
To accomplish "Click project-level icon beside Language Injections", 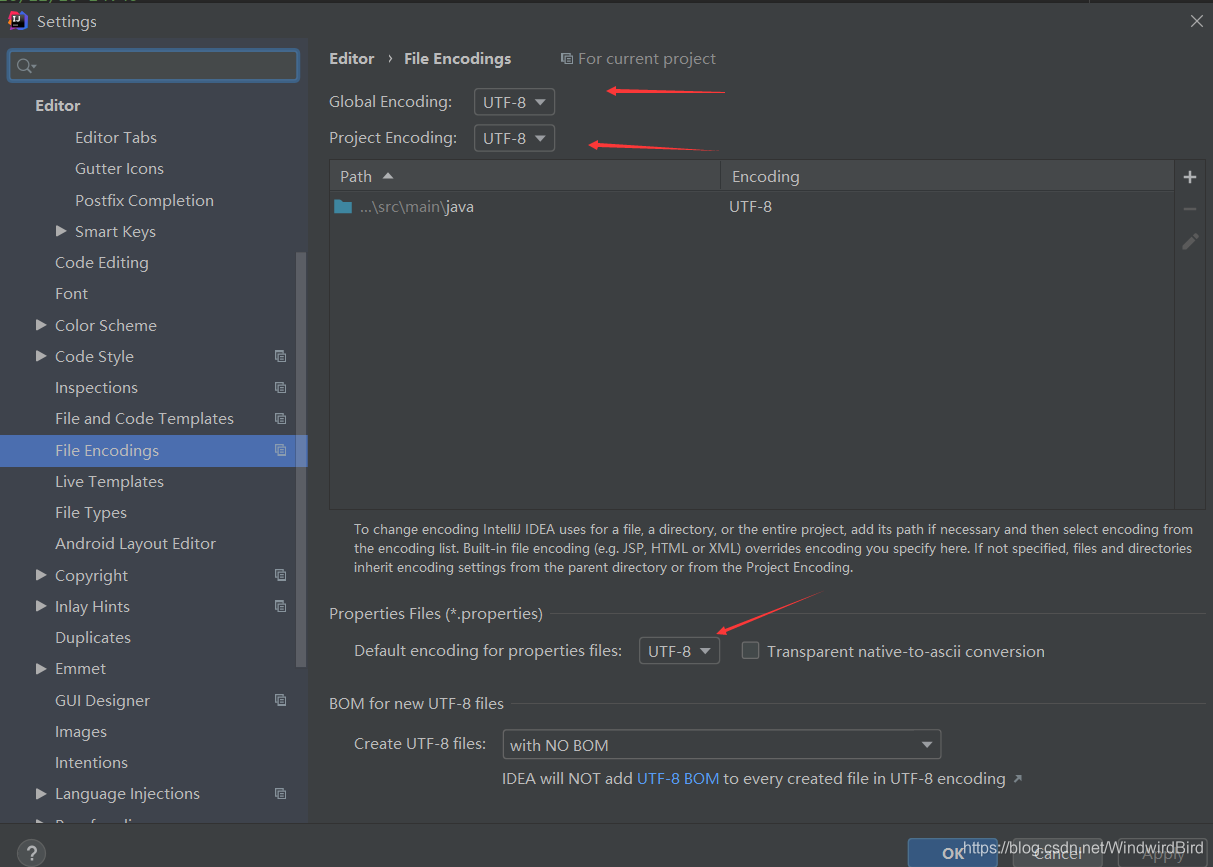I will tap(280, 793).
